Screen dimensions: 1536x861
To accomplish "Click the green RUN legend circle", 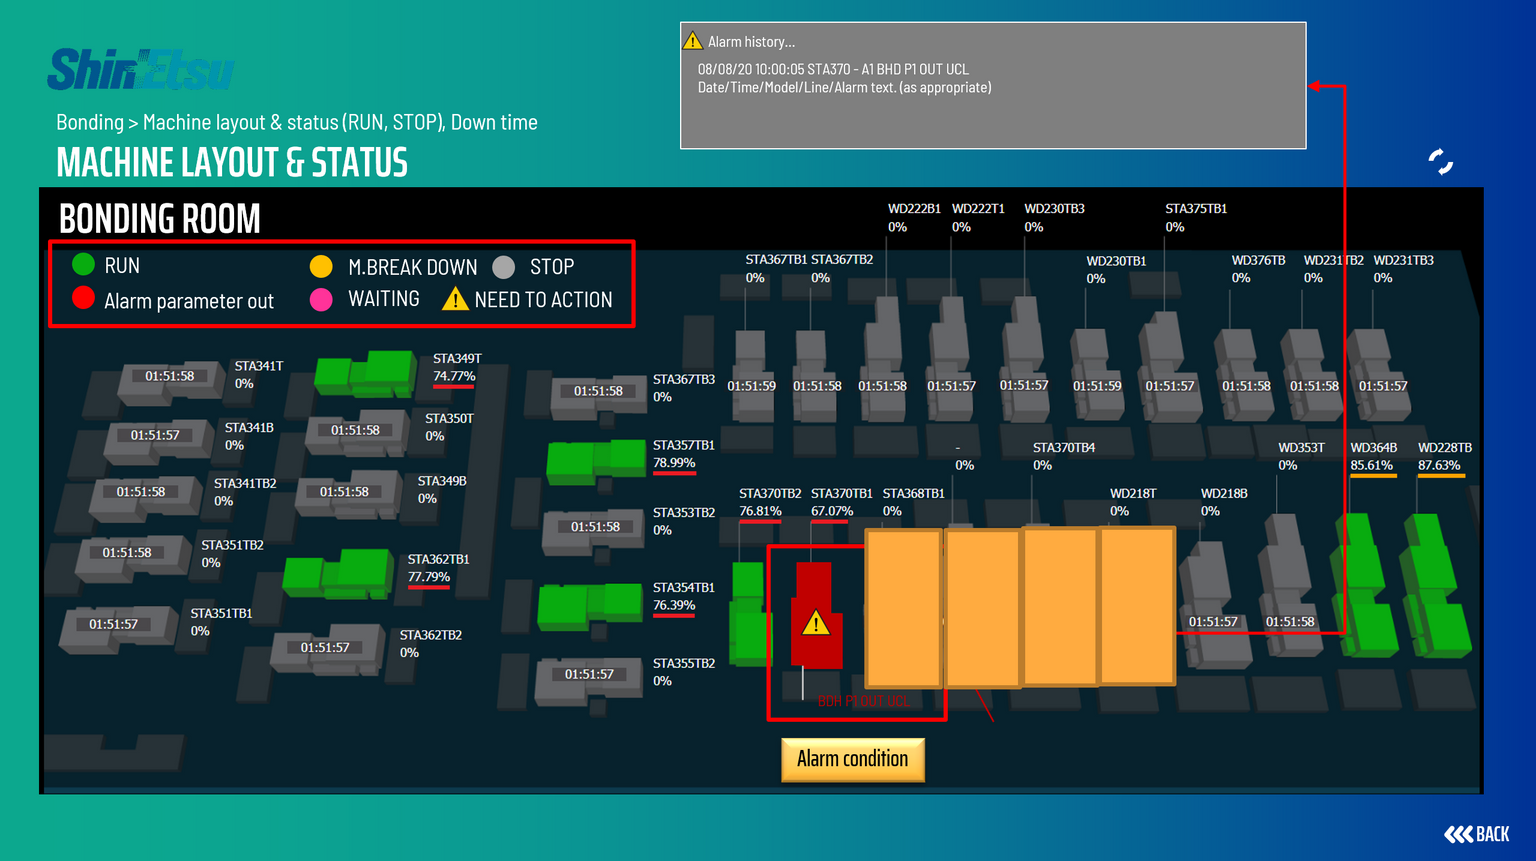I will [x=84, y=265].
